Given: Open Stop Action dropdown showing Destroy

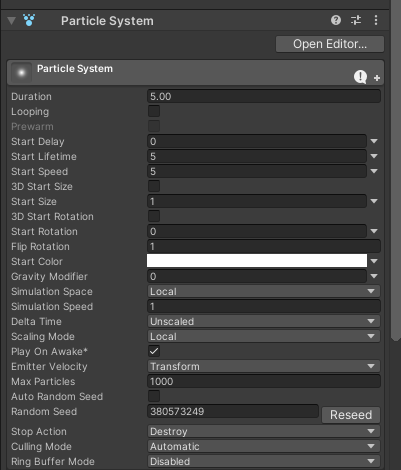Looking at the screenshot, I should [264, 431].
